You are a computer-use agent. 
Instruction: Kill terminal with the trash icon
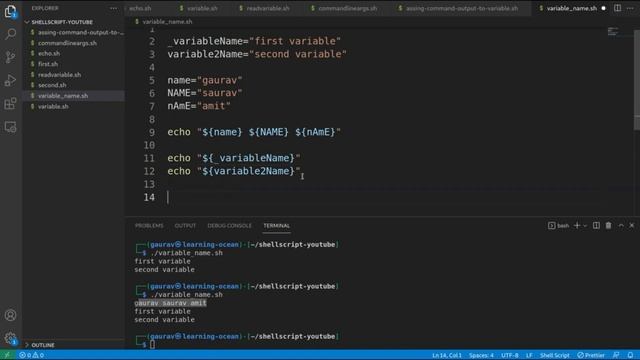[609, 226]
